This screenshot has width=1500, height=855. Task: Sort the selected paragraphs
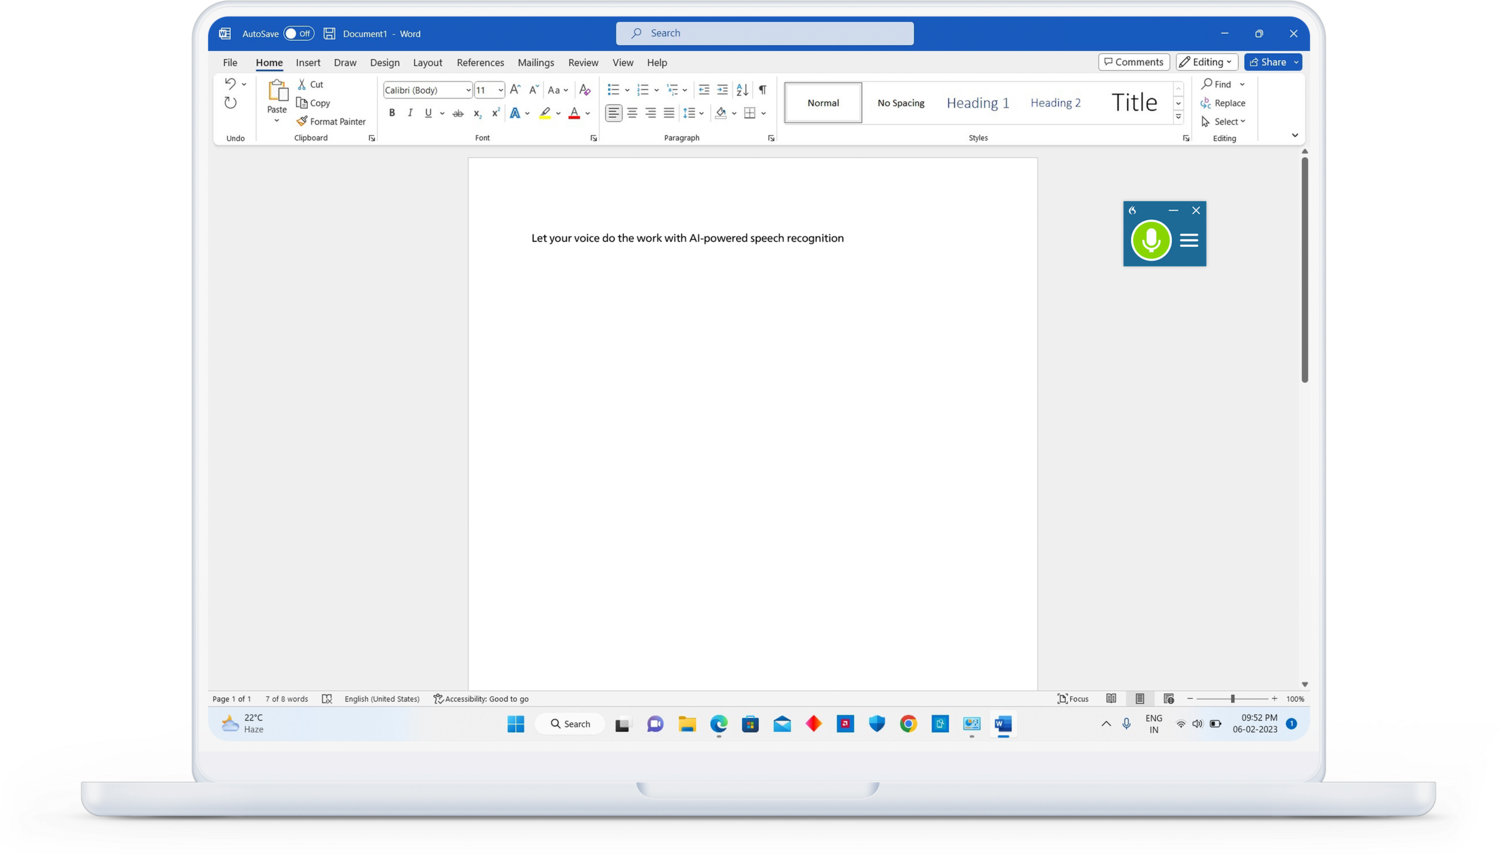(x=742, y=90)
